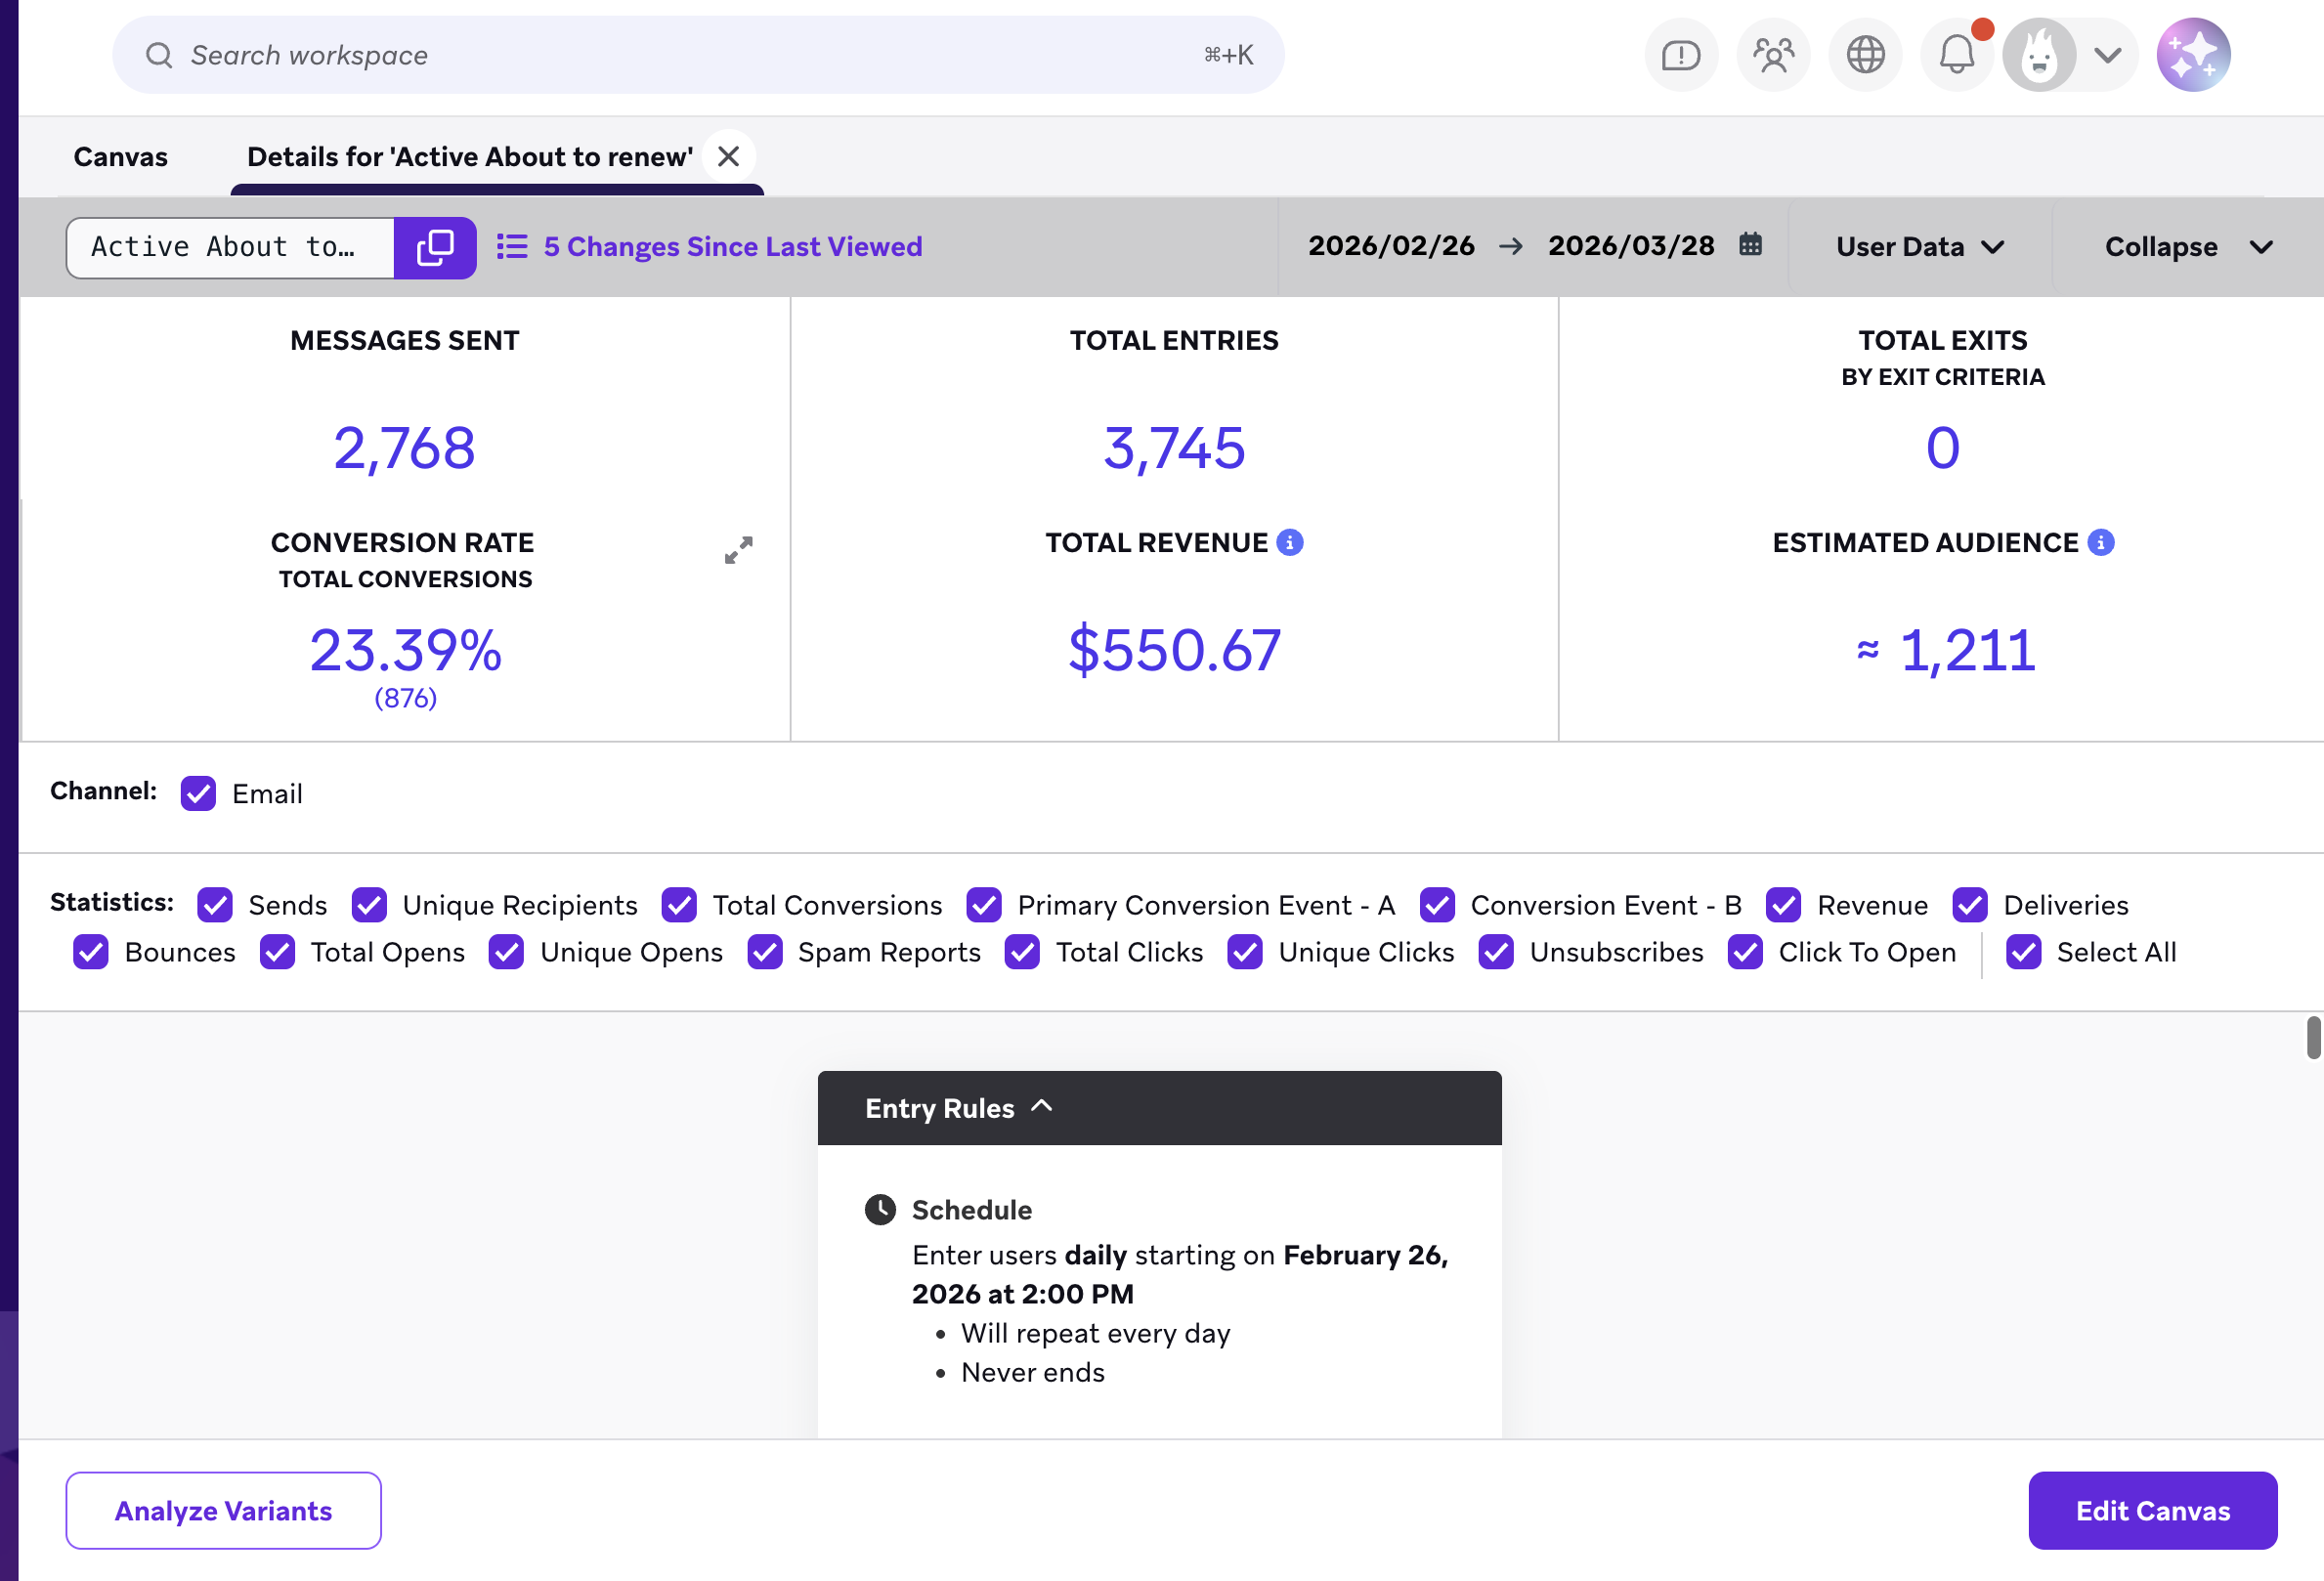Click the Messages Sent value 2,768
The height and width of the screenshot is (1581, 2324).
404,448
